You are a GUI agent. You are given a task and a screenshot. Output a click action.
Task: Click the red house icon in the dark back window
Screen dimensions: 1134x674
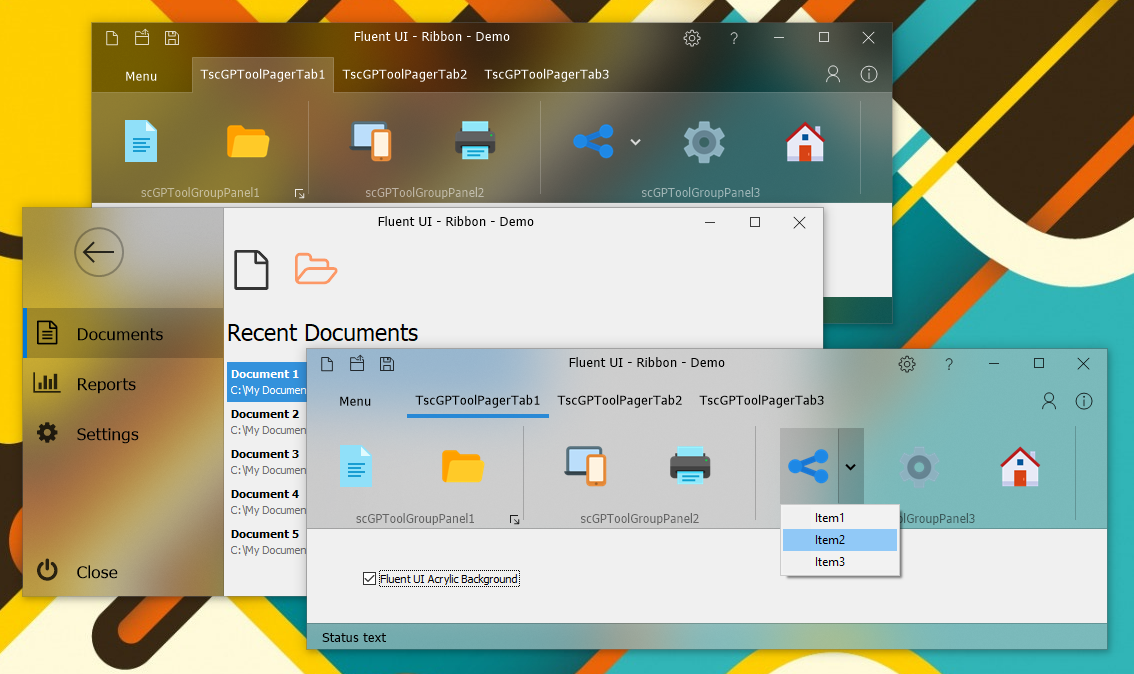pos(805,141)
